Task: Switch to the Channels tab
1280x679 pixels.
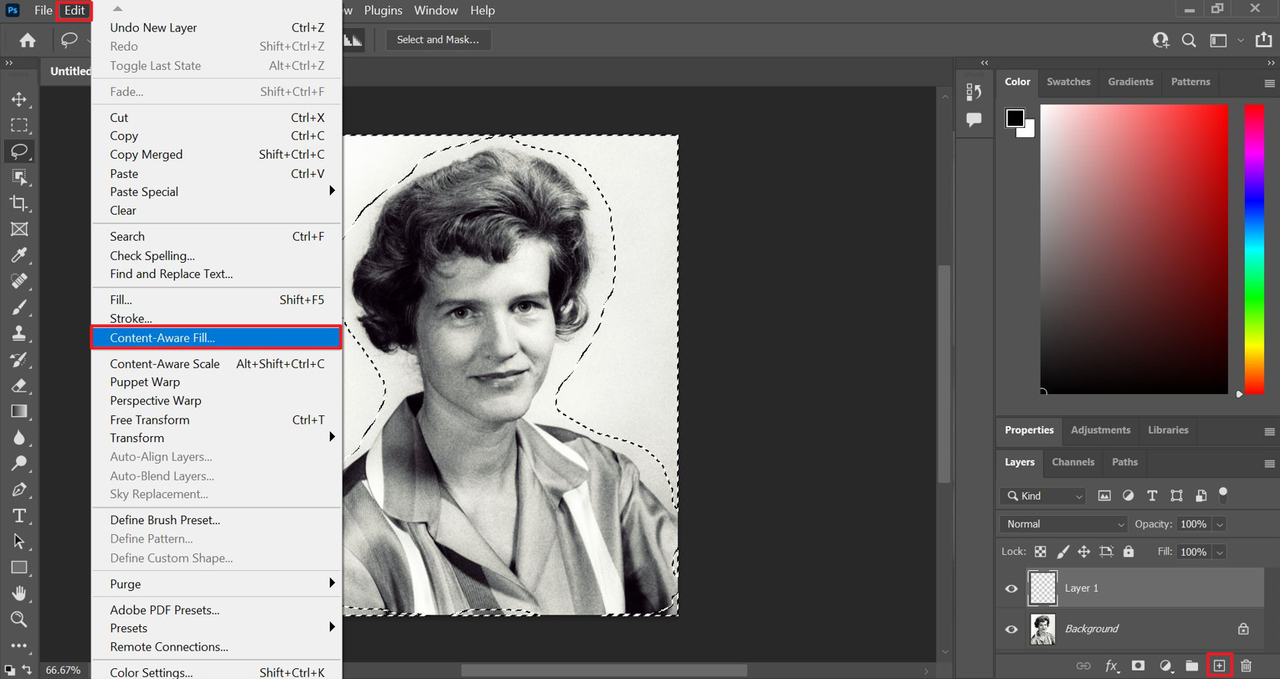Action: click(1073, 462)
